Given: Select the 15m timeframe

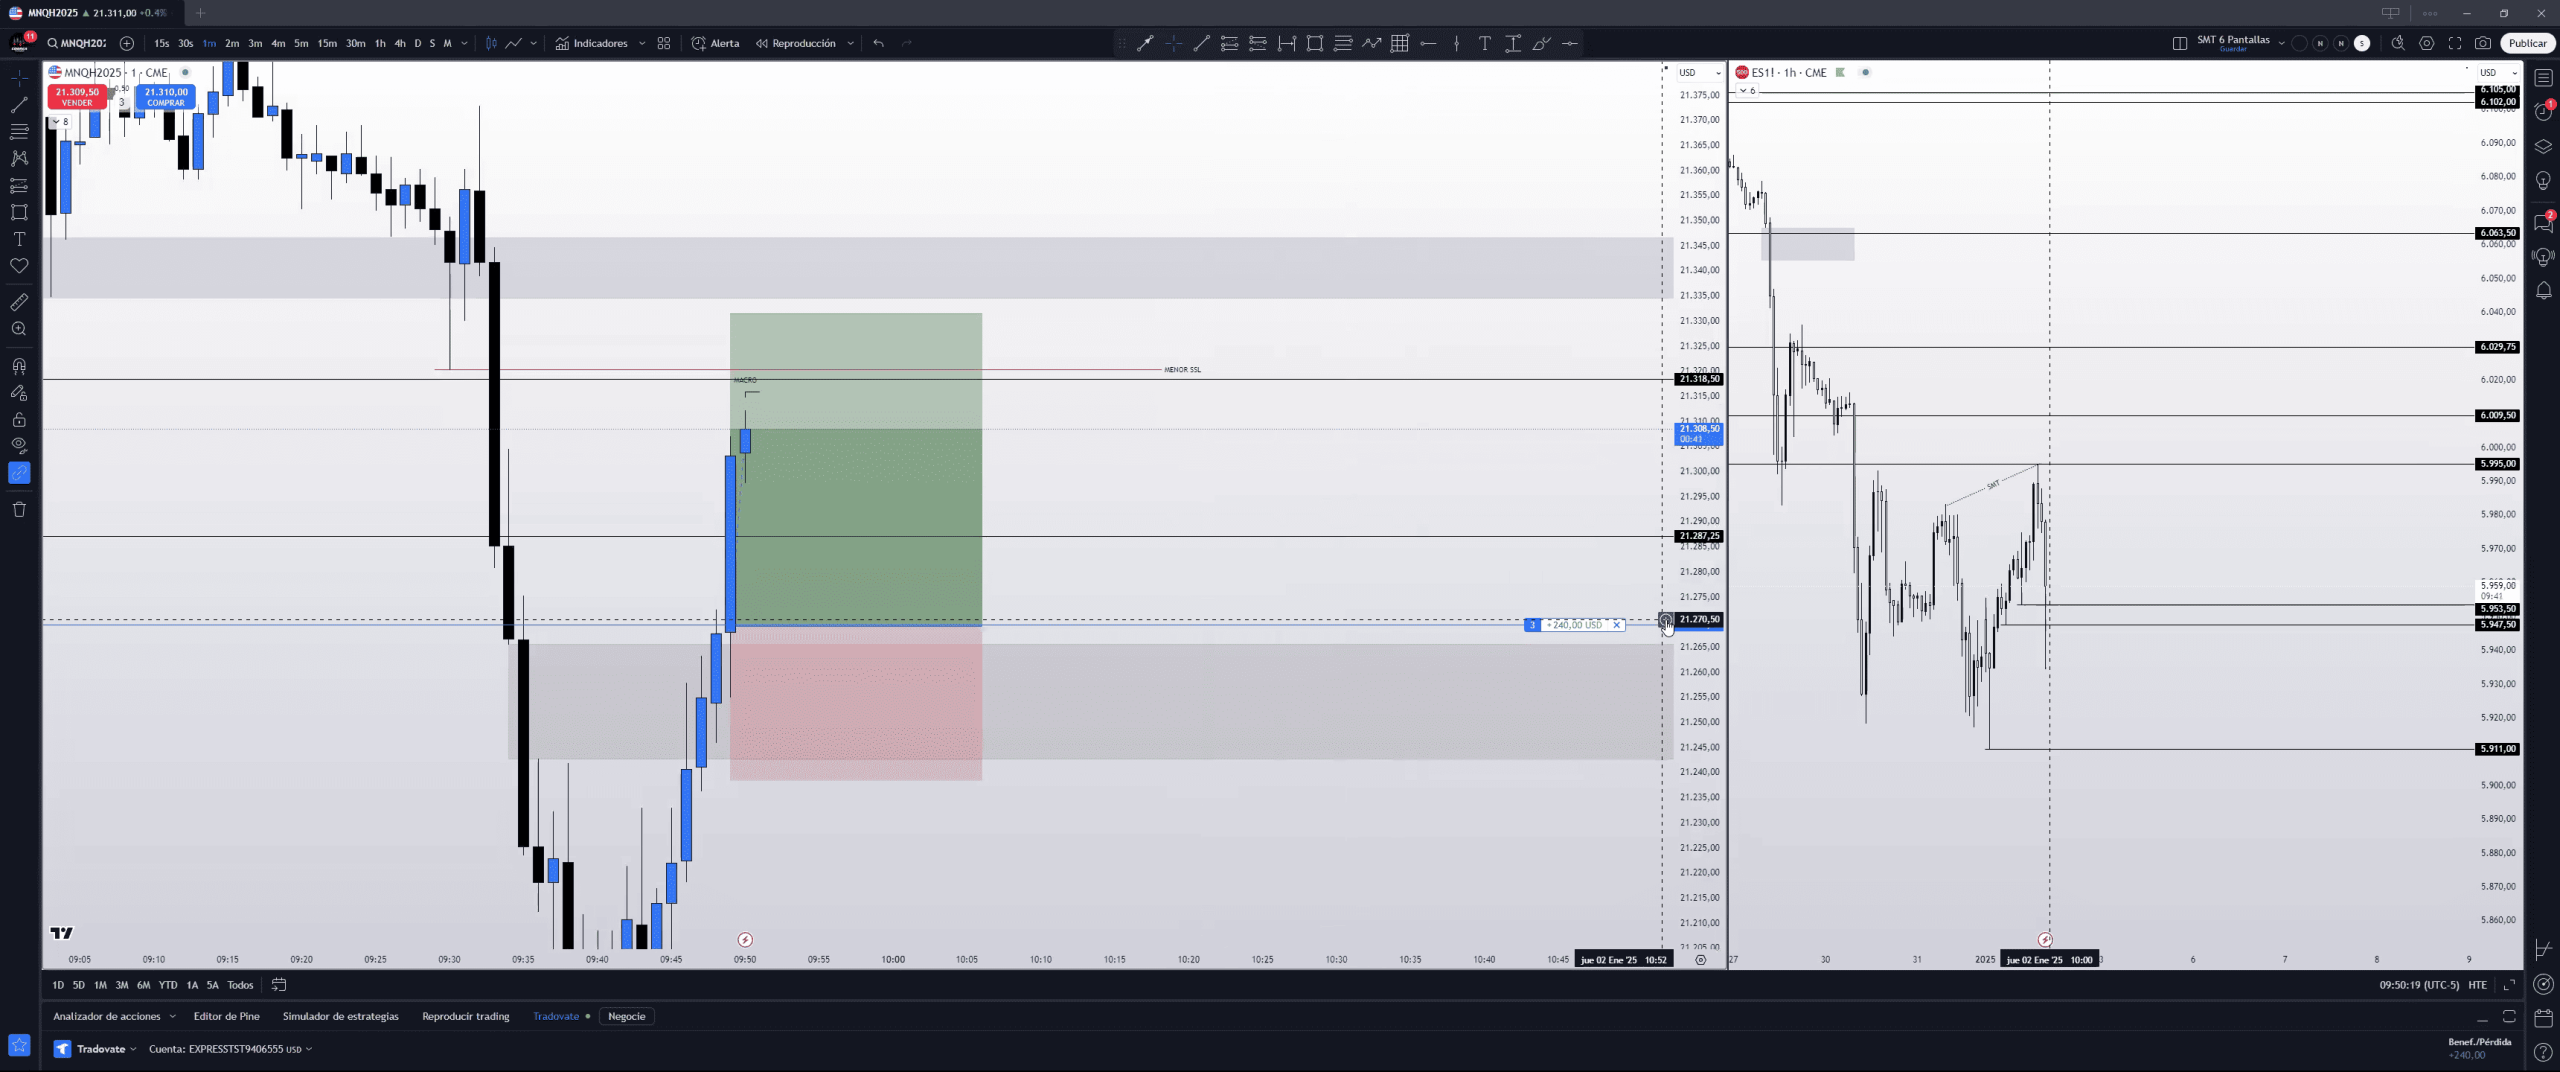Looking at the screenshot, I should pos(327,43).
